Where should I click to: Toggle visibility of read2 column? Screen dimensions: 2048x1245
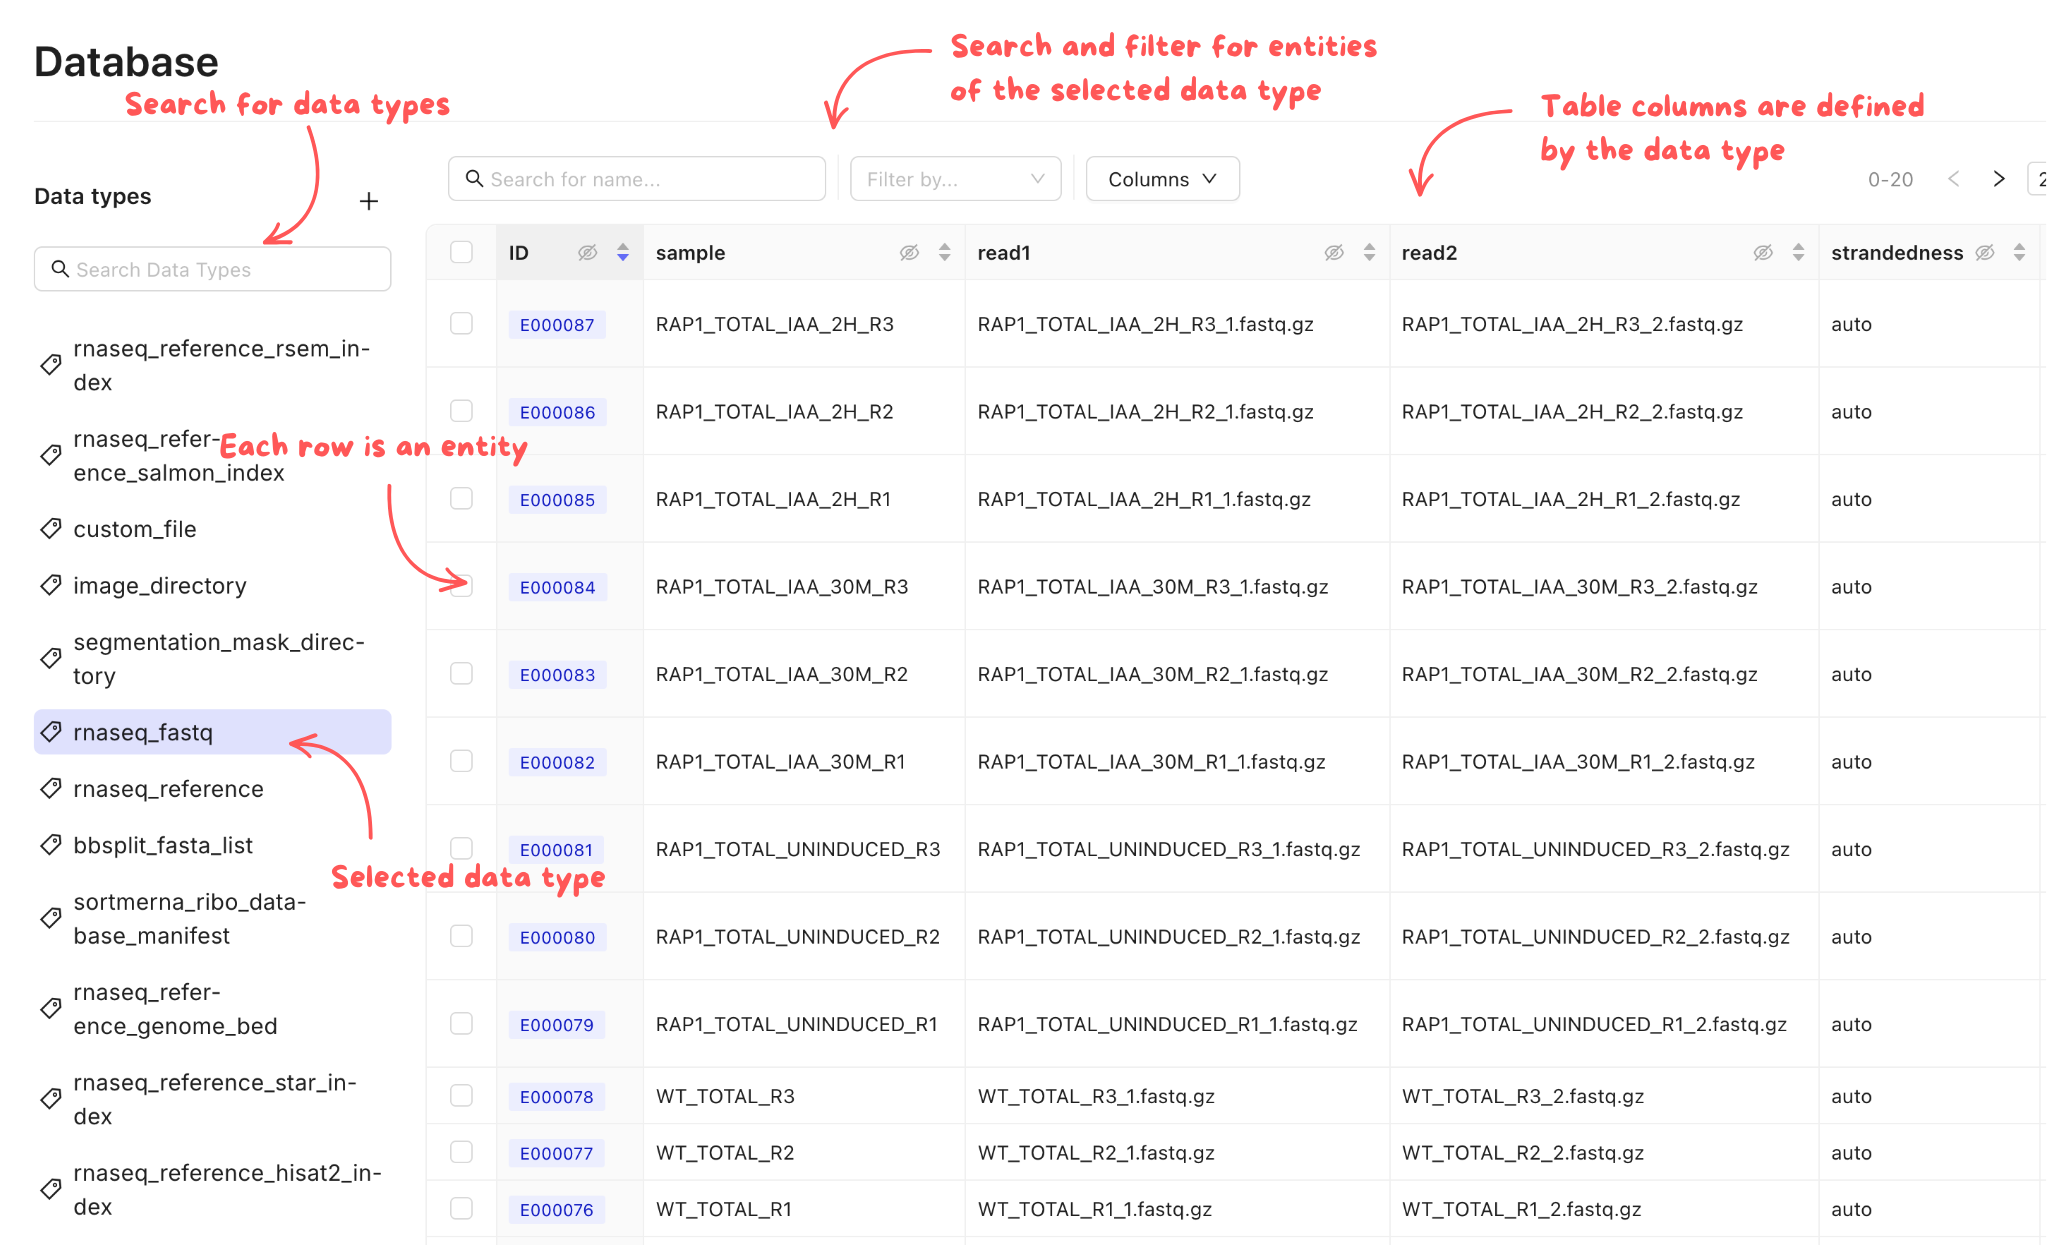[1763, 253]
